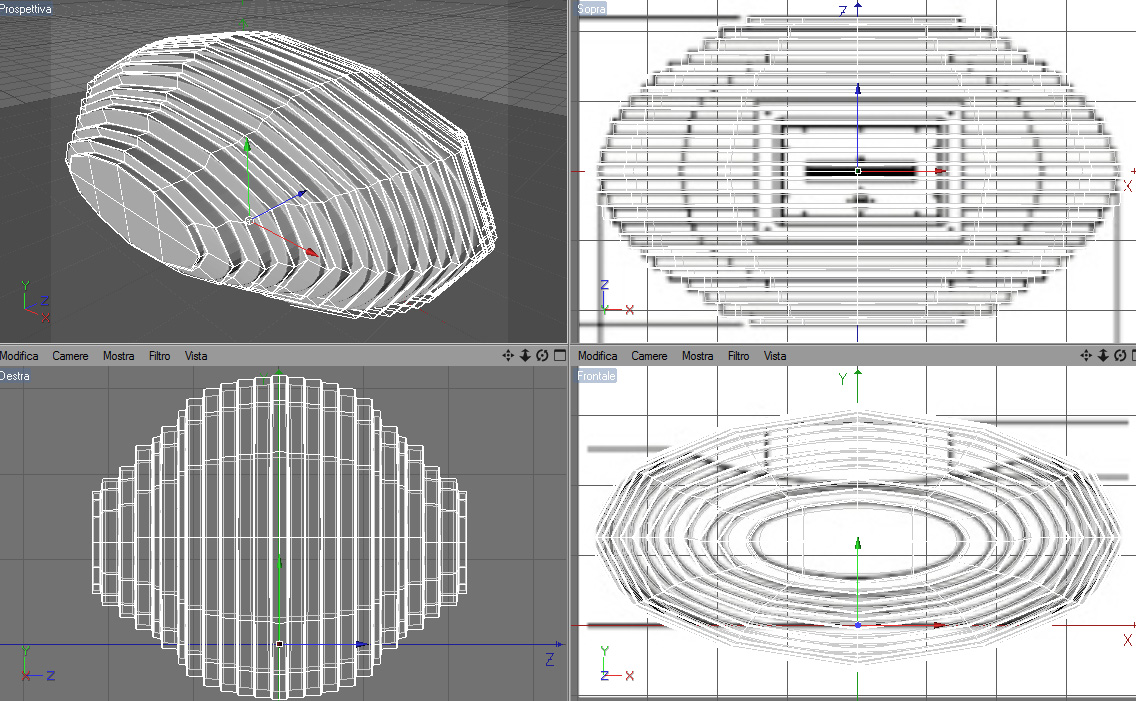
Task: Grab the green Y axis arrow in the Prospettiva view
Action: (x=247, y=145)
